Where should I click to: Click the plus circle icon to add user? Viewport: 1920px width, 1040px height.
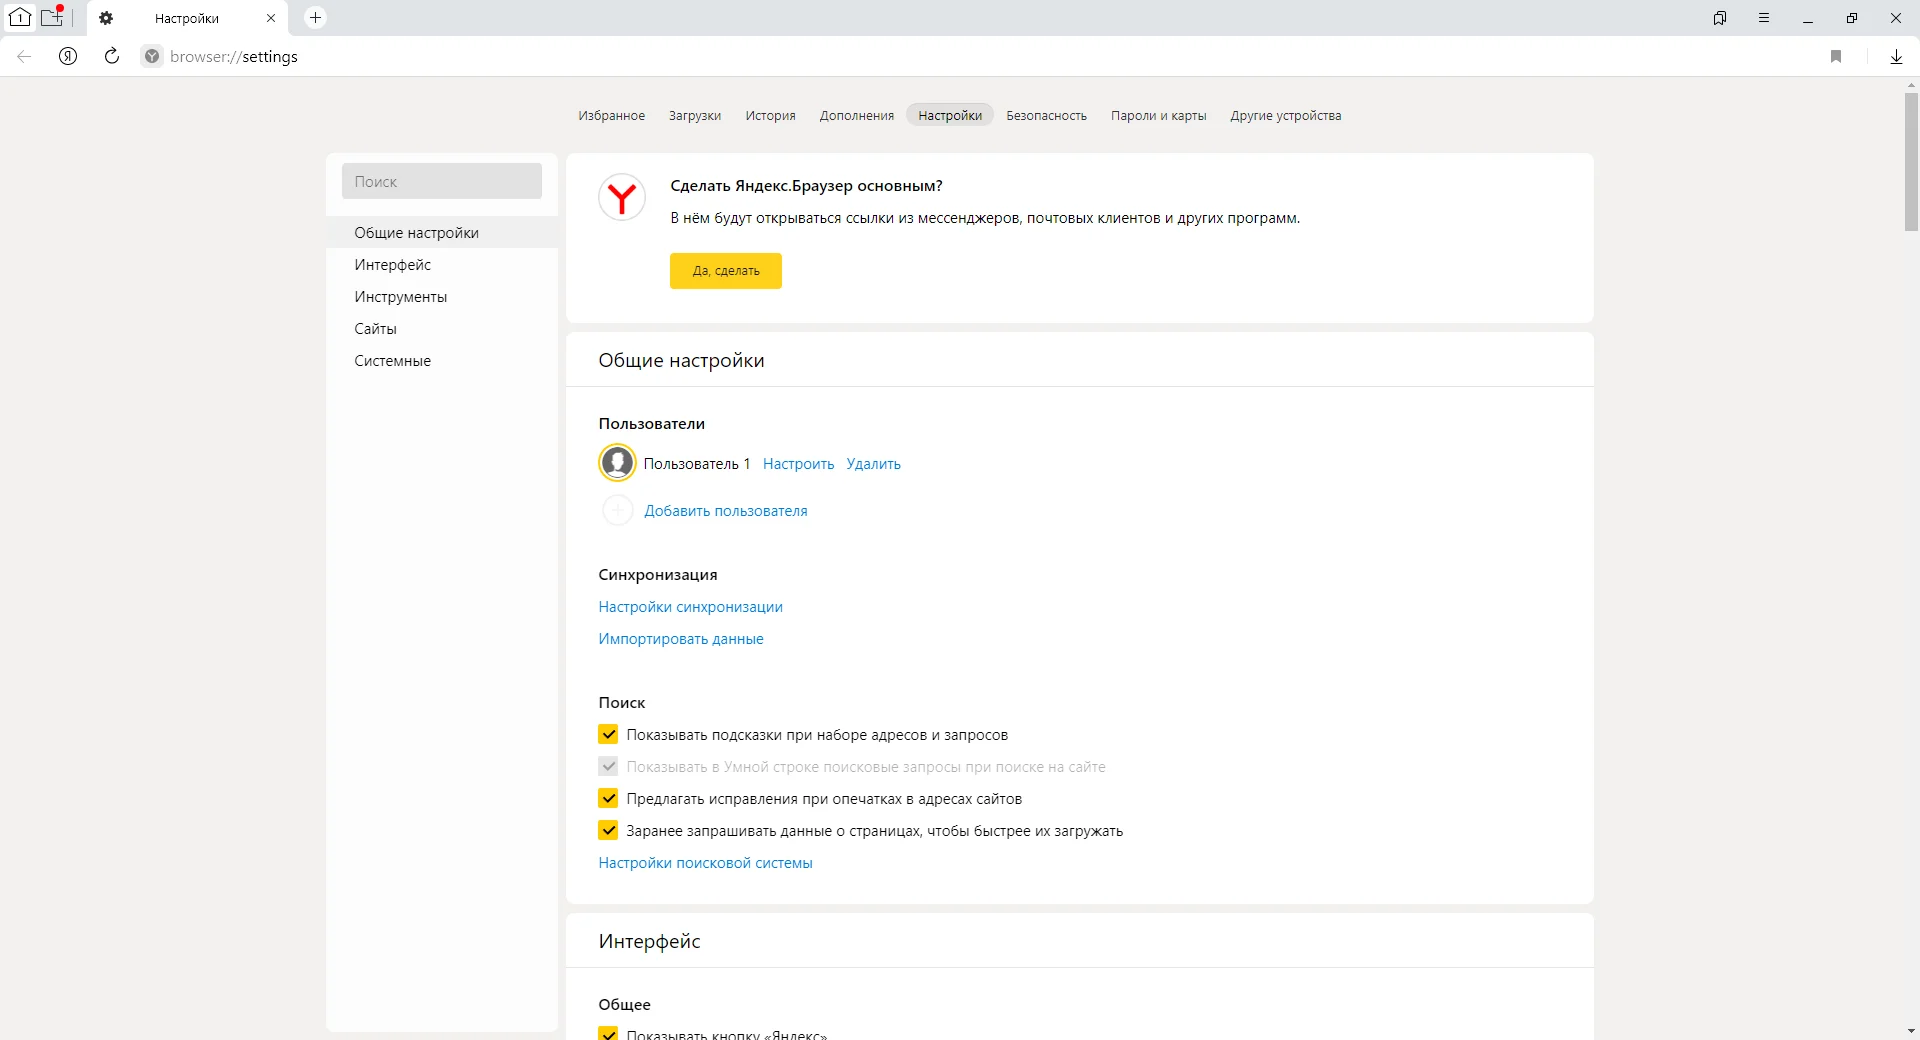pyautogui.click(x=617, y=510)
